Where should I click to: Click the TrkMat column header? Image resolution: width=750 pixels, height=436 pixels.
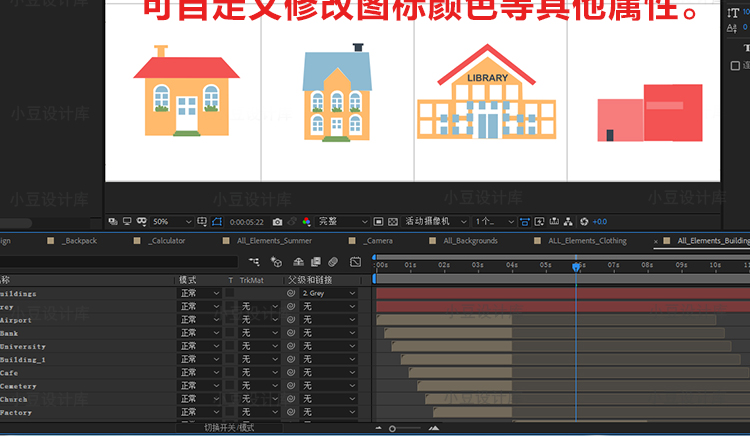click(252, 280)
